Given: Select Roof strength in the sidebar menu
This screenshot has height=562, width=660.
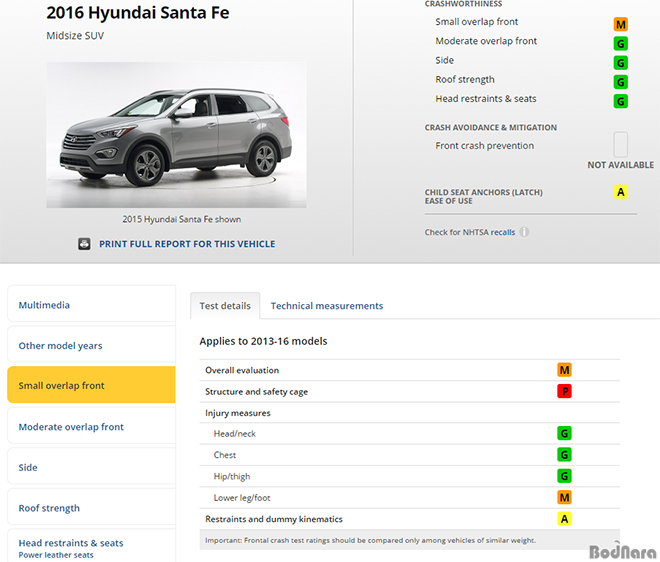Looking at the screenshot, I should click(91, 507).
